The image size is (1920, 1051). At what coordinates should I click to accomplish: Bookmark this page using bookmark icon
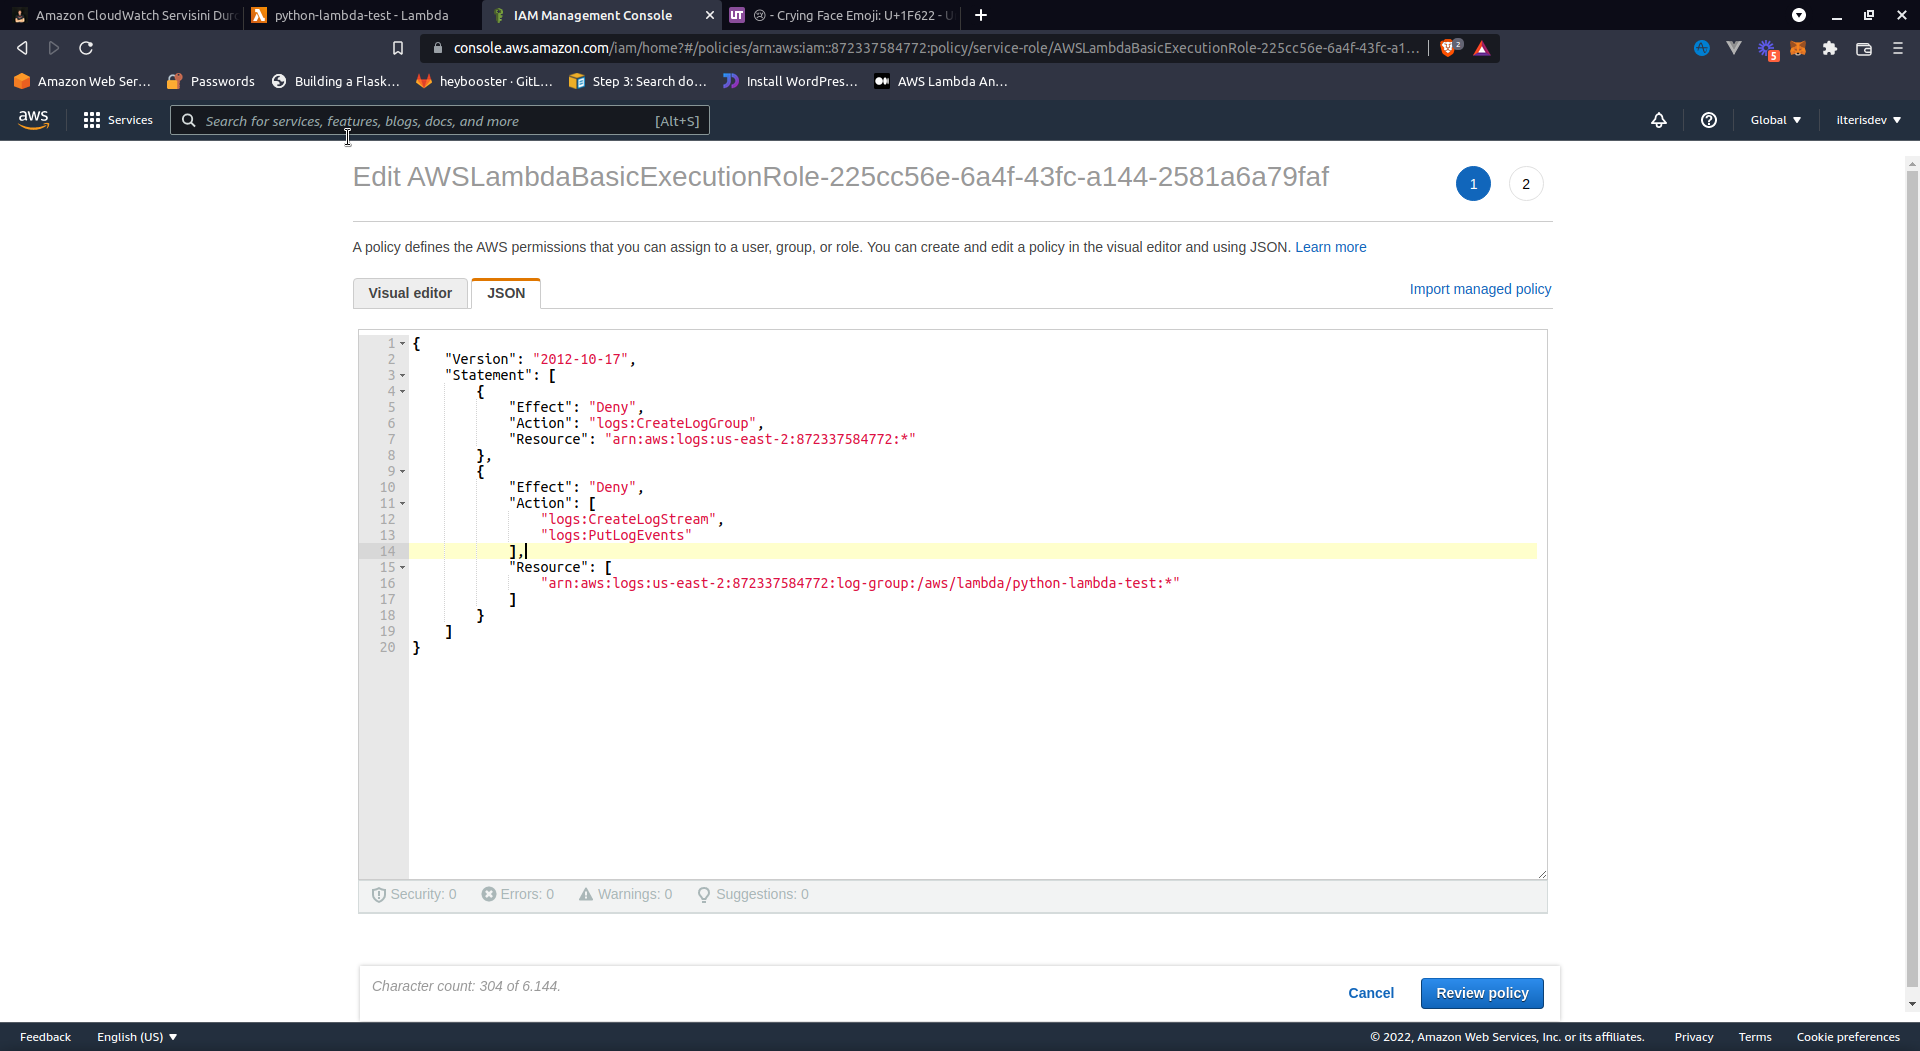click(x=398, y=48)
